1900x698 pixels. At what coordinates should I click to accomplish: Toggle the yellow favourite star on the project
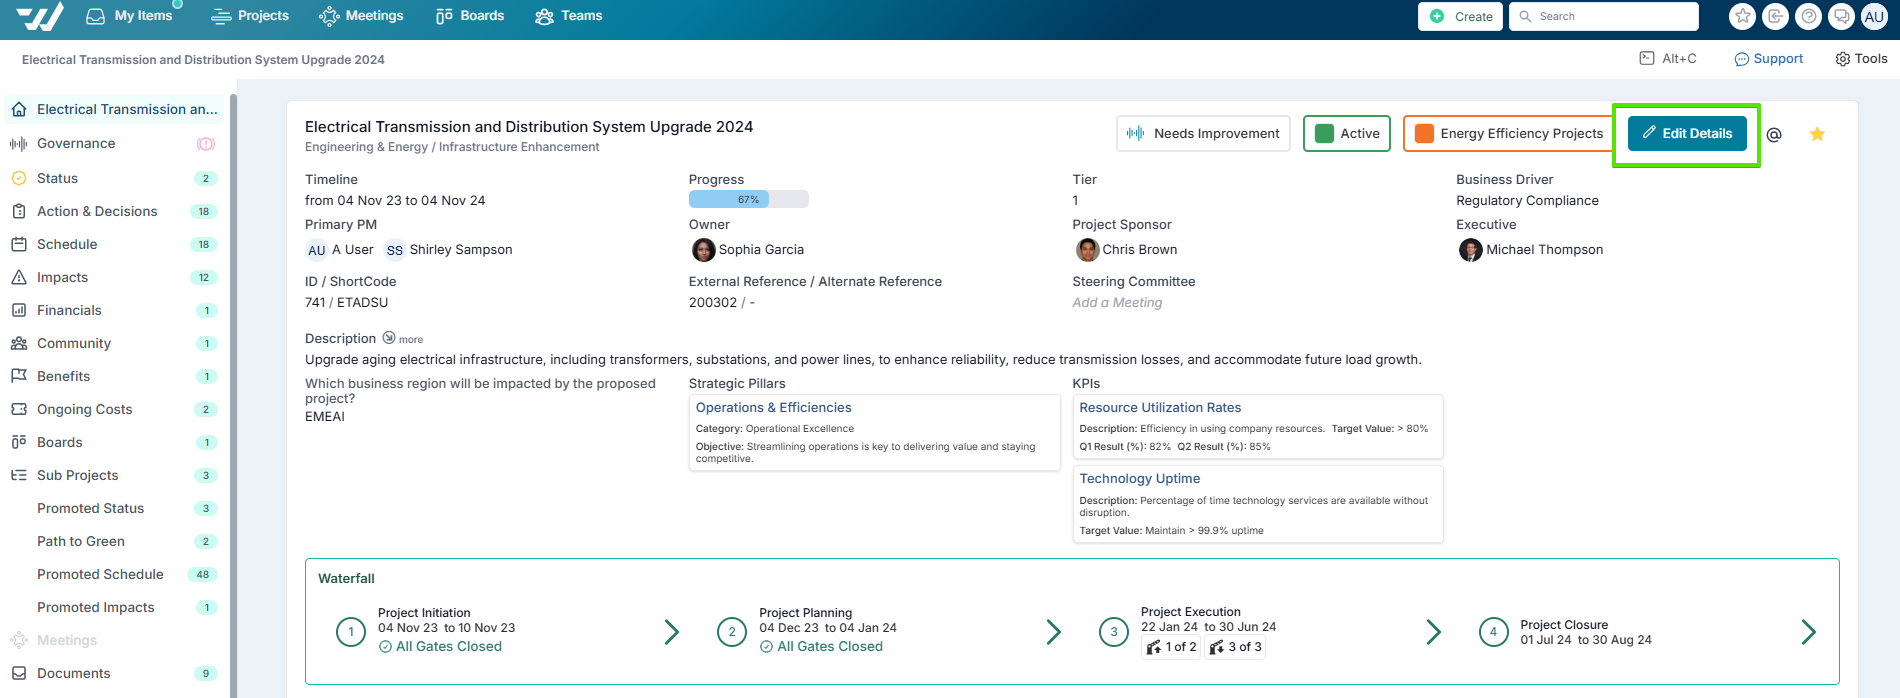point(1817,134)
